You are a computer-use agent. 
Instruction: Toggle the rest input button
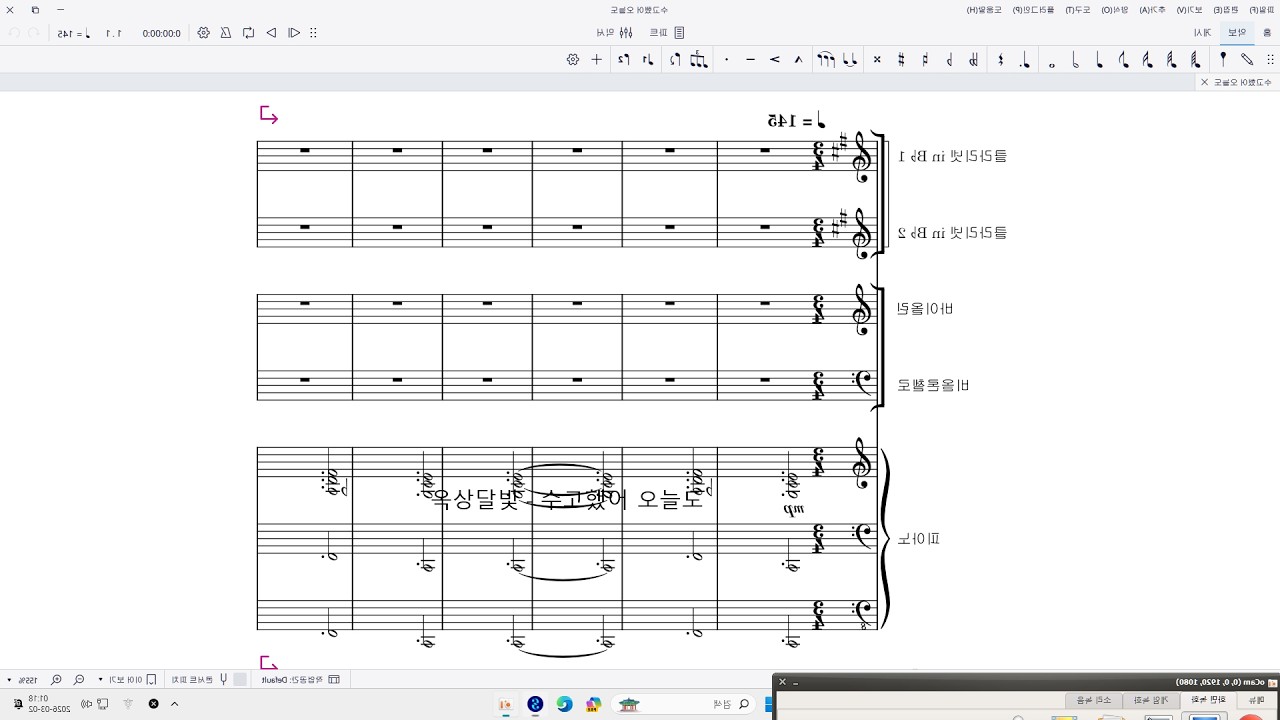coord(1001,60)
